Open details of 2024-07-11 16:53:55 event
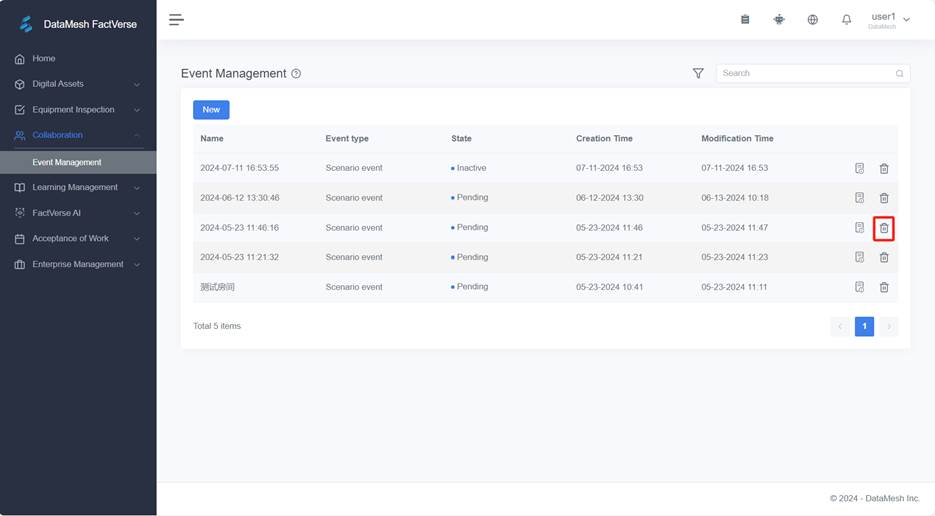This screenshot has width=935, height=516. click(x=859, y=169)
